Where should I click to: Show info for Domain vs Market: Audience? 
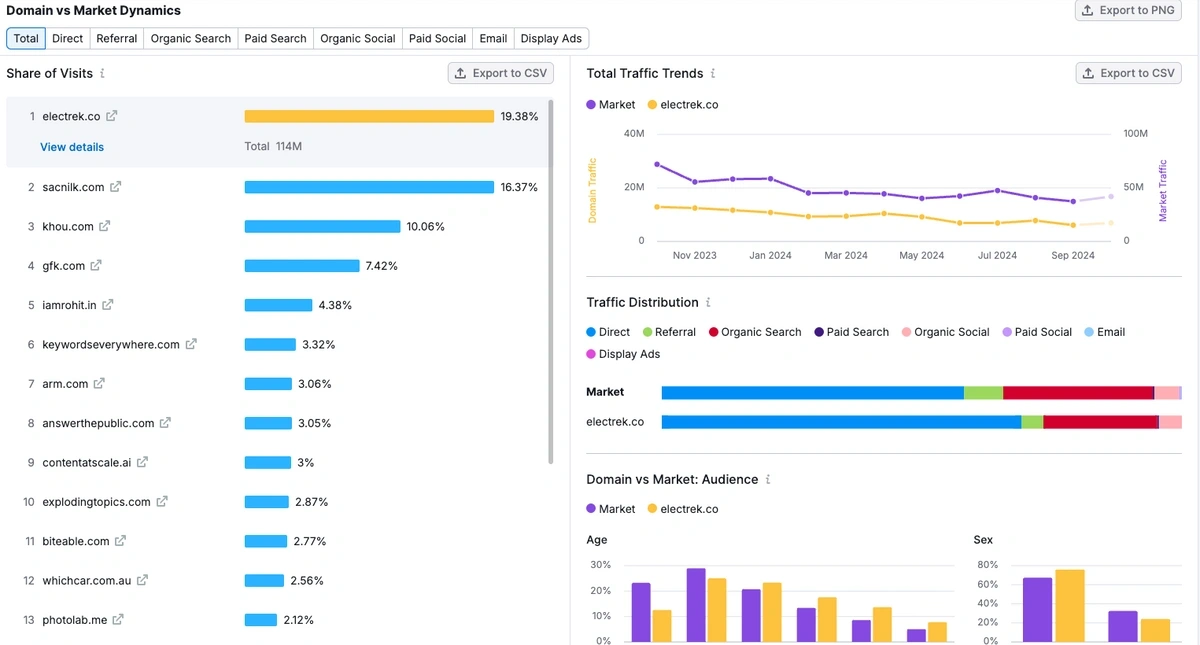[768, 480]
